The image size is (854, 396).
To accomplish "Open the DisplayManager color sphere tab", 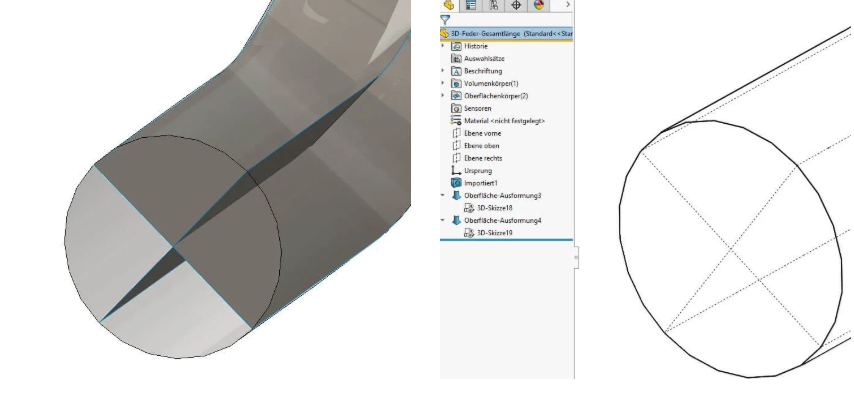I will 538,5.
